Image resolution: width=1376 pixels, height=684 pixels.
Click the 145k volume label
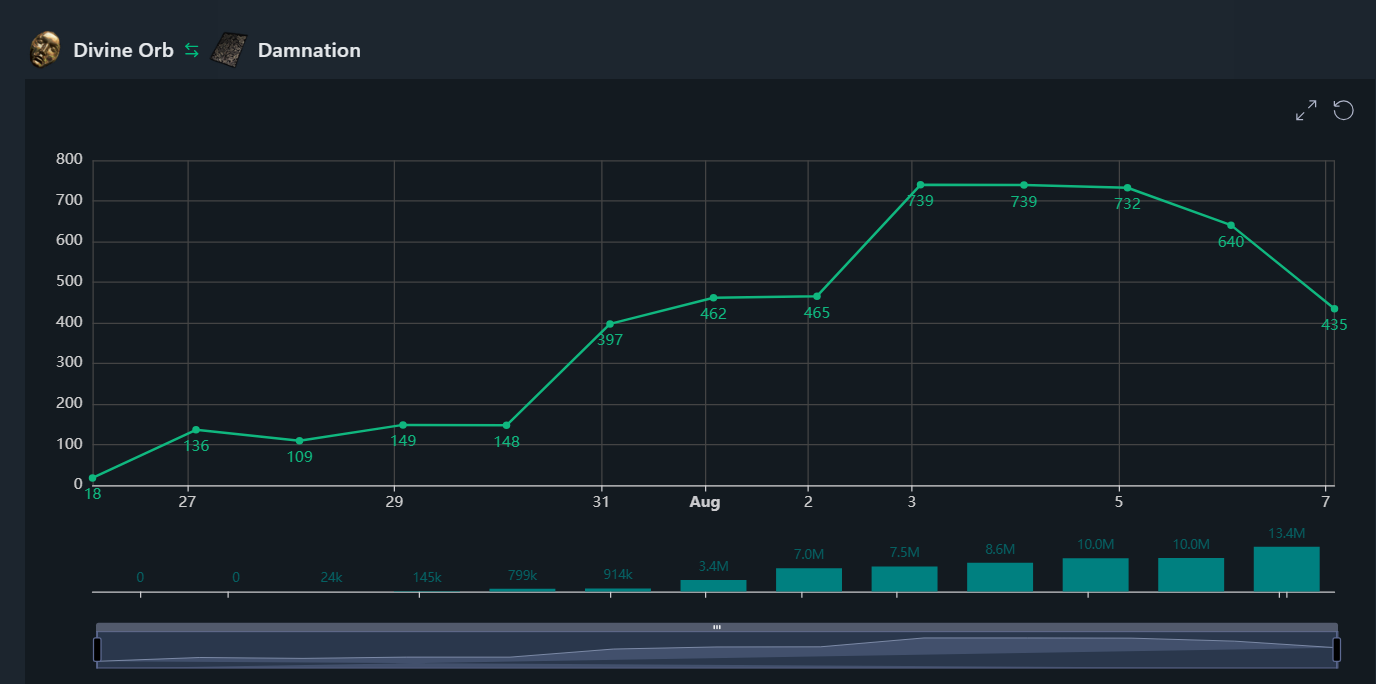pos(427,577)
